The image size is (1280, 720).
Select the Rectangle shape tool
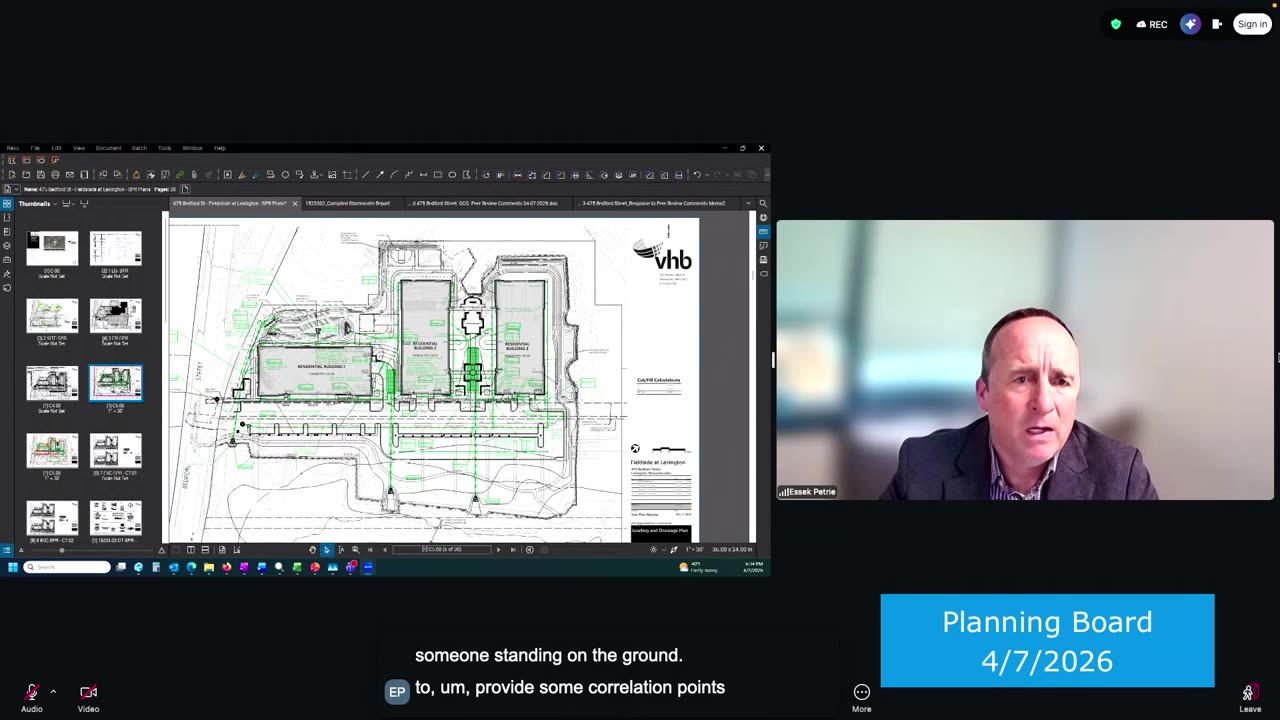point(437,175)
